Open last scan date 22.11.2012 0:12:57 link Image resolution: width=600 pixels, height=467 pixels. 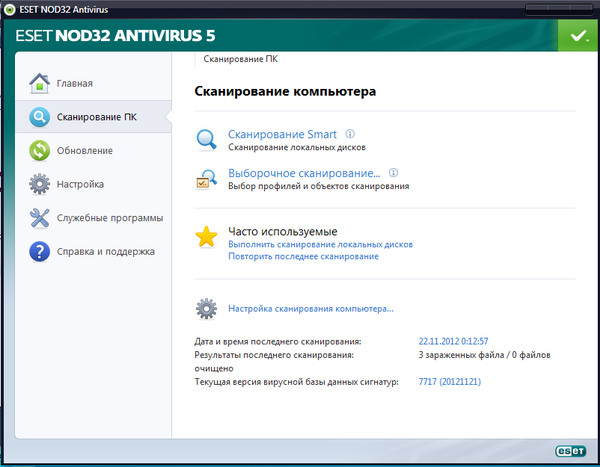pos(453,341)
